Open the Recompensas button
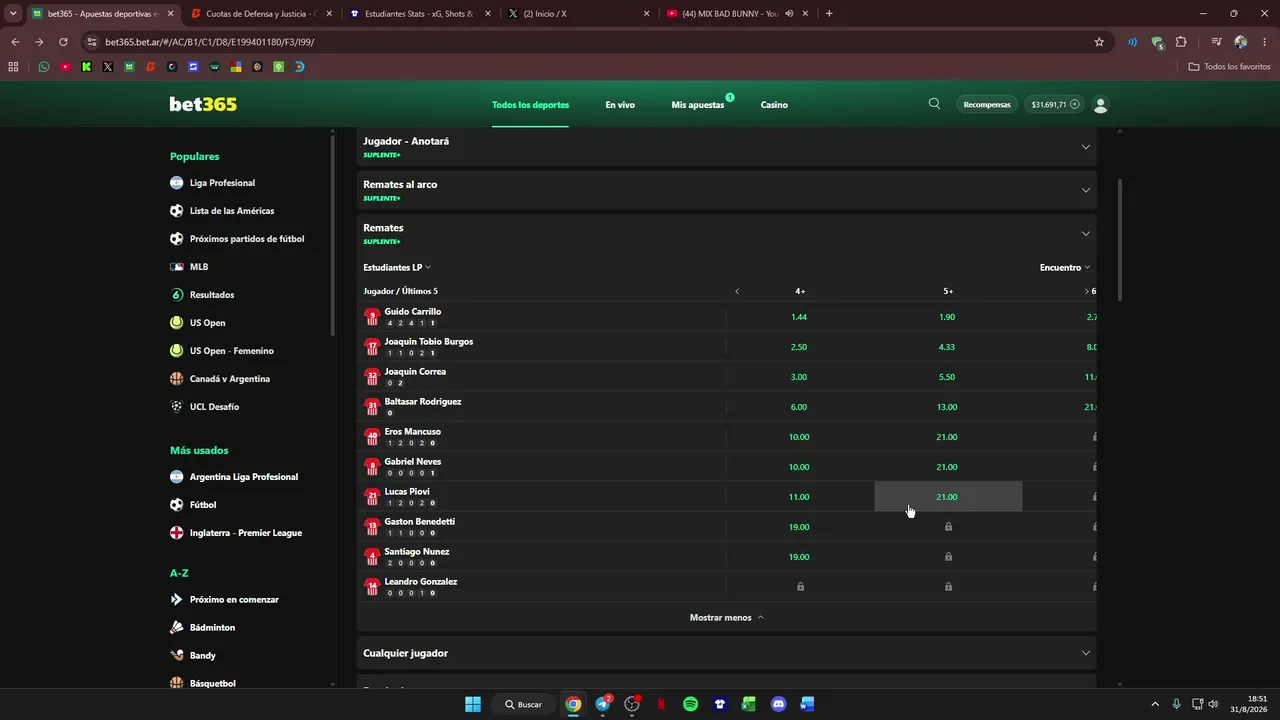 [x=987, y=104]
